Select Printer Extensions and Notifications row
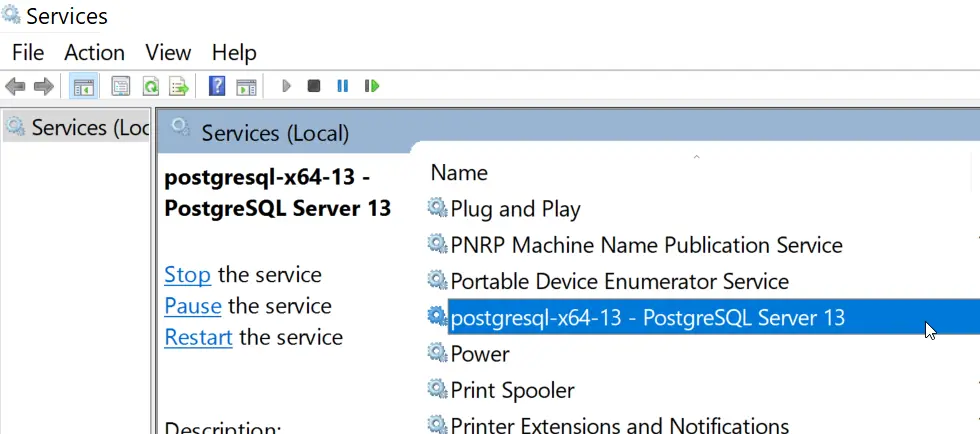The height and width of the screenshot is (434, 980). point(619,426)
